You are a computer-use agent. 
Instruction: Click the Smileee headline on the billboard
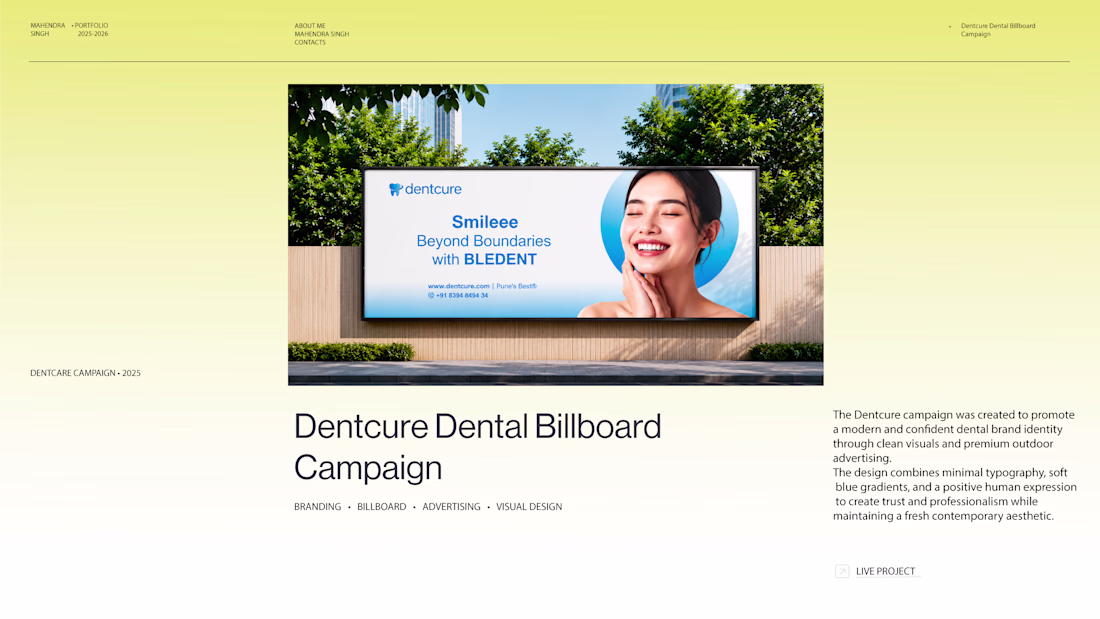pos(485,222)
